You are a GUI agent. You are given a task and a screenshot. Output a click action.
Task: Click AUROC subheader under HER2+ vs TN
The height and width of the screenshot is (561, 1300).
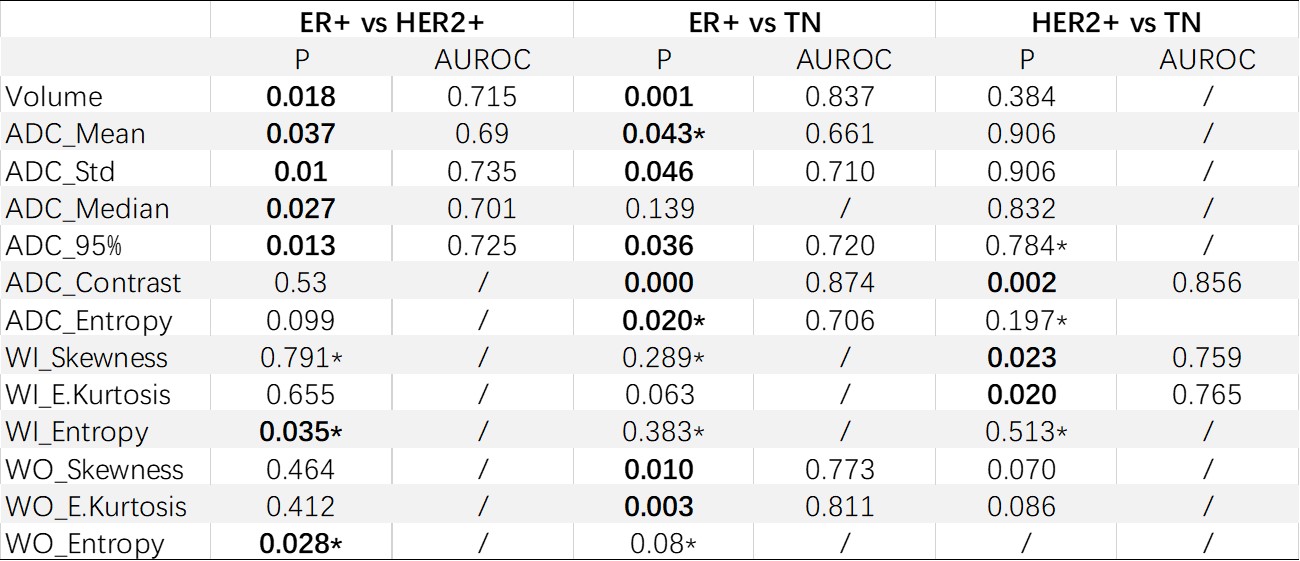tap(1207, 60)
